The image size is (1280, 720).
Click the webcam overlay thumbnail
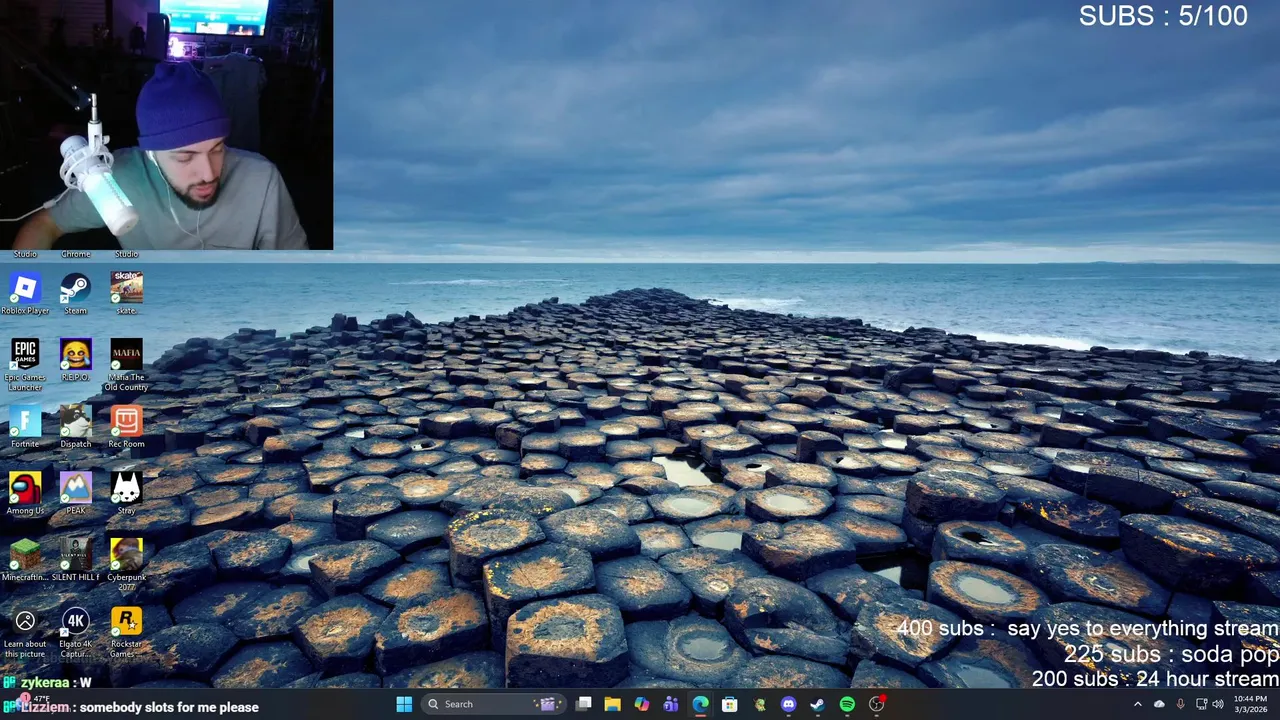click(x=166, y=124)
